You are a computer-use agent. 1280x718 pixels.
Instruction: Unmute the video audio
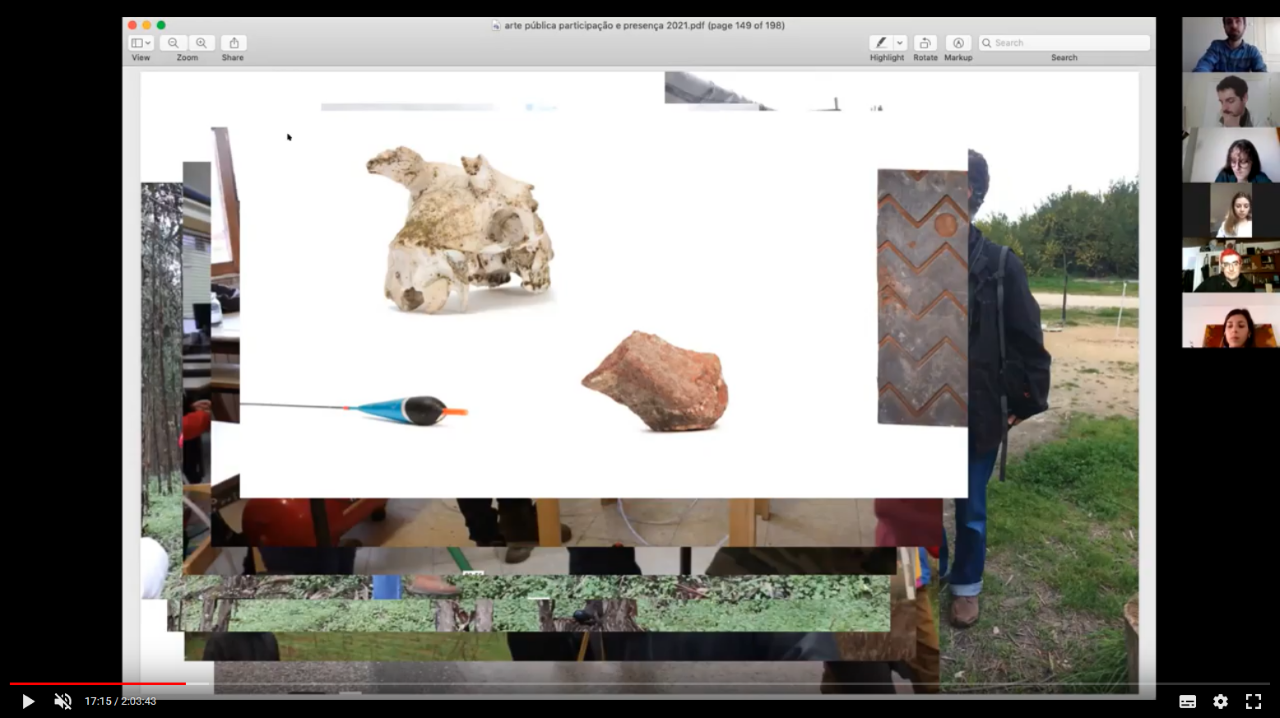tap(62, 701)
